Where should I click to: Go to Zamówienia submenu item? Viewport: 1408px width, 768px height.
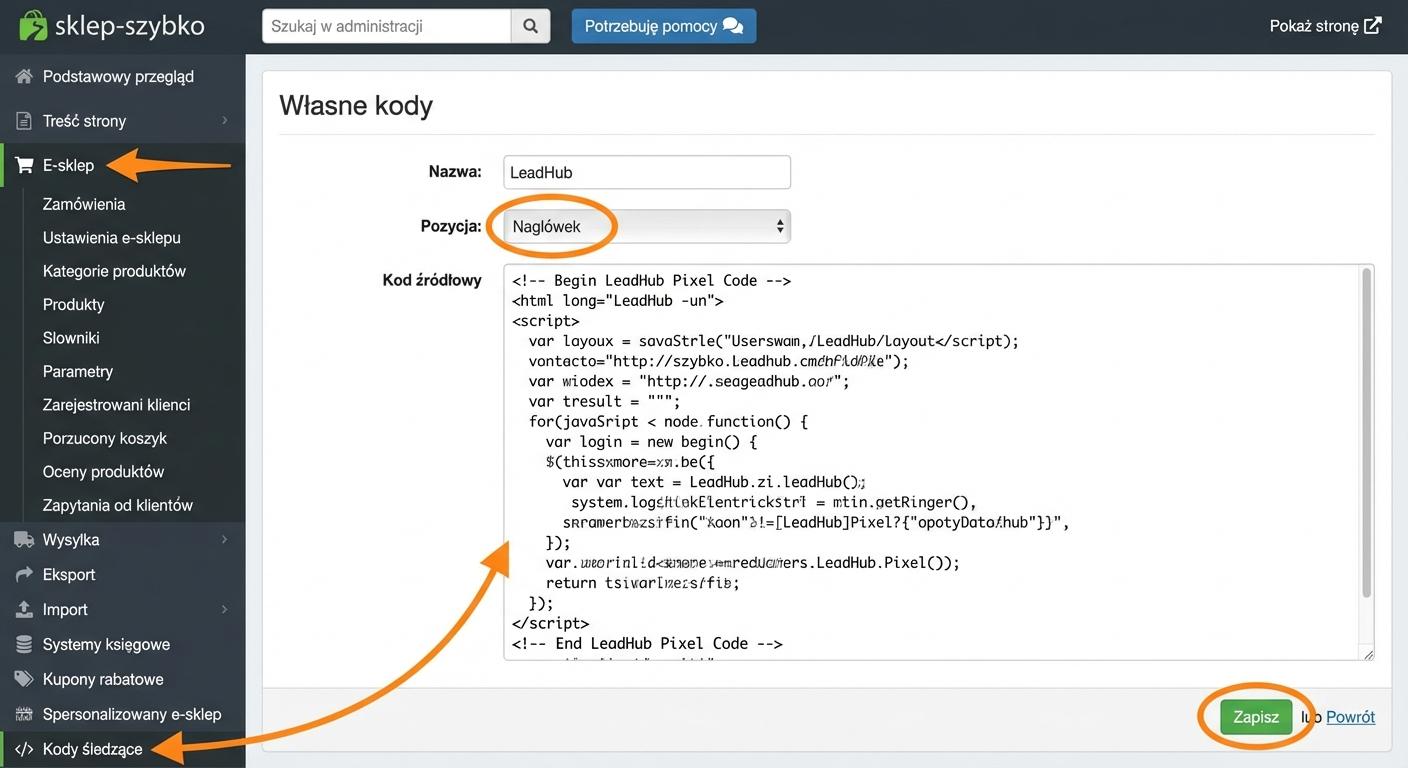84,204
